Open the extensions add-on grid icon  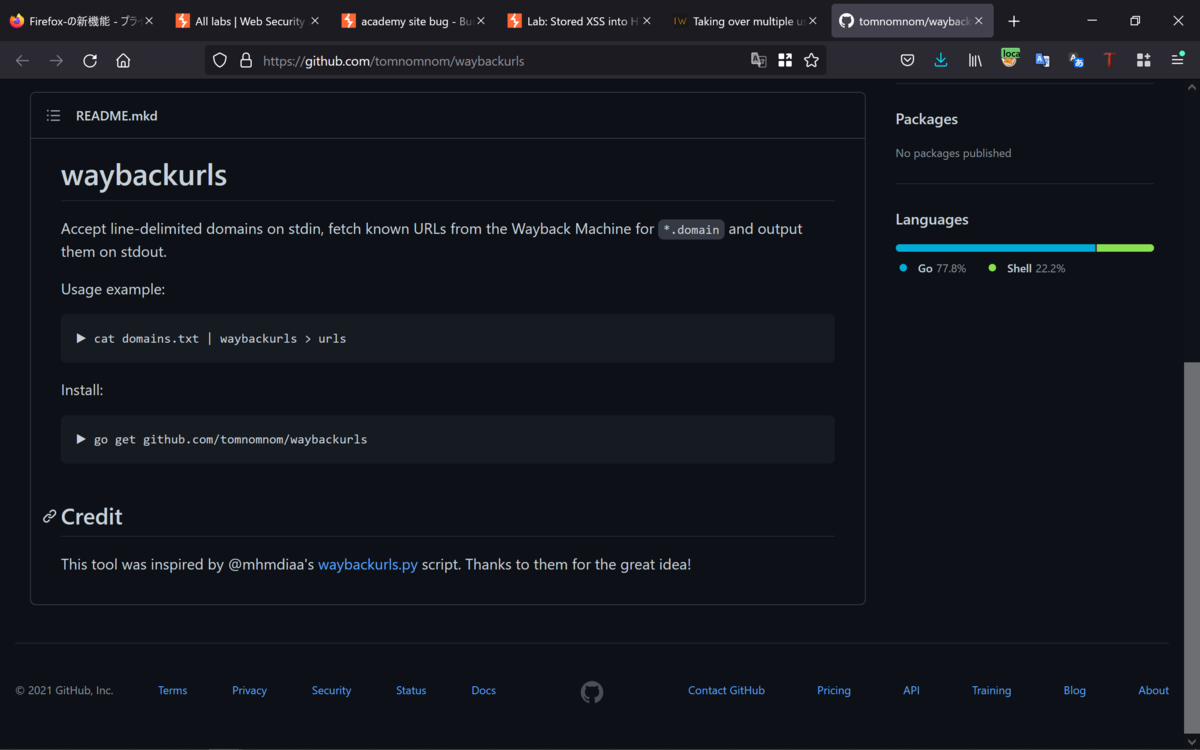[1143, 60]
